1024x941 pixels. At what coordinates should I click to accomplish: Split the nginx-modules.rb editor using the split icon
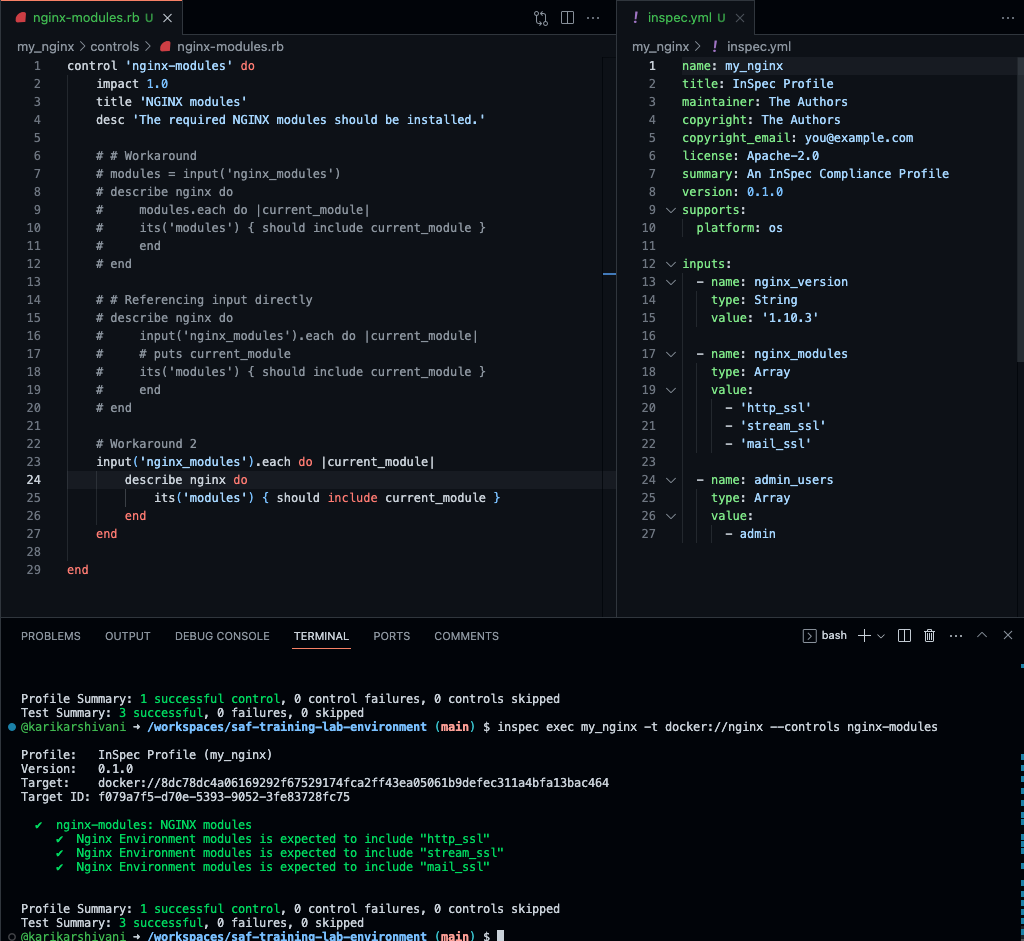pyautogui.click(x=566, y=18)
